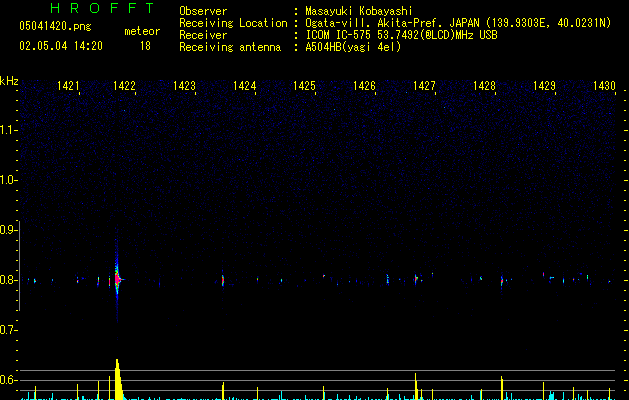This screenshot has height=400, width=629.
Task: Click the Receiving Location label
Action: [233, 23]
